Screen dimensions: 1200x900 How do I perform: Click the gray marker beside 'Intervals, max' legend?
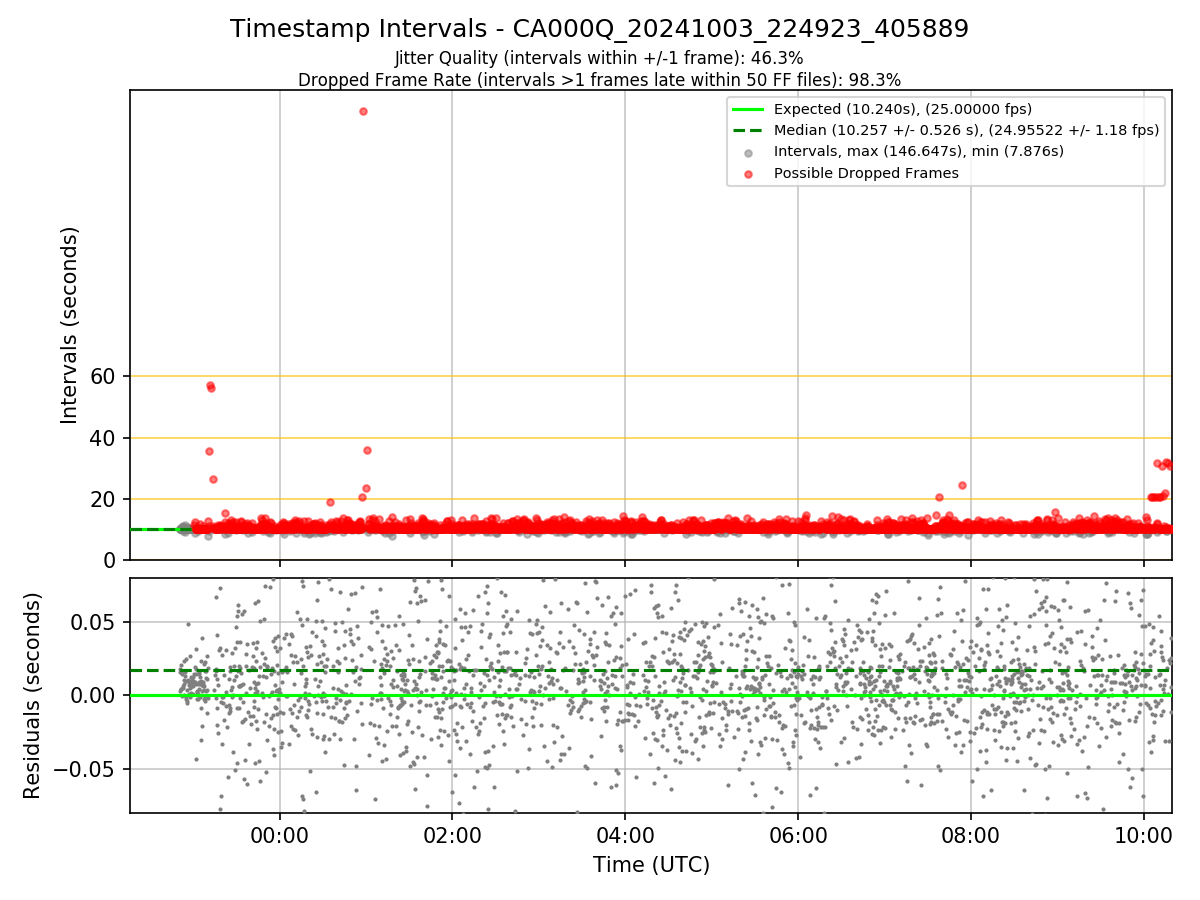749,152
